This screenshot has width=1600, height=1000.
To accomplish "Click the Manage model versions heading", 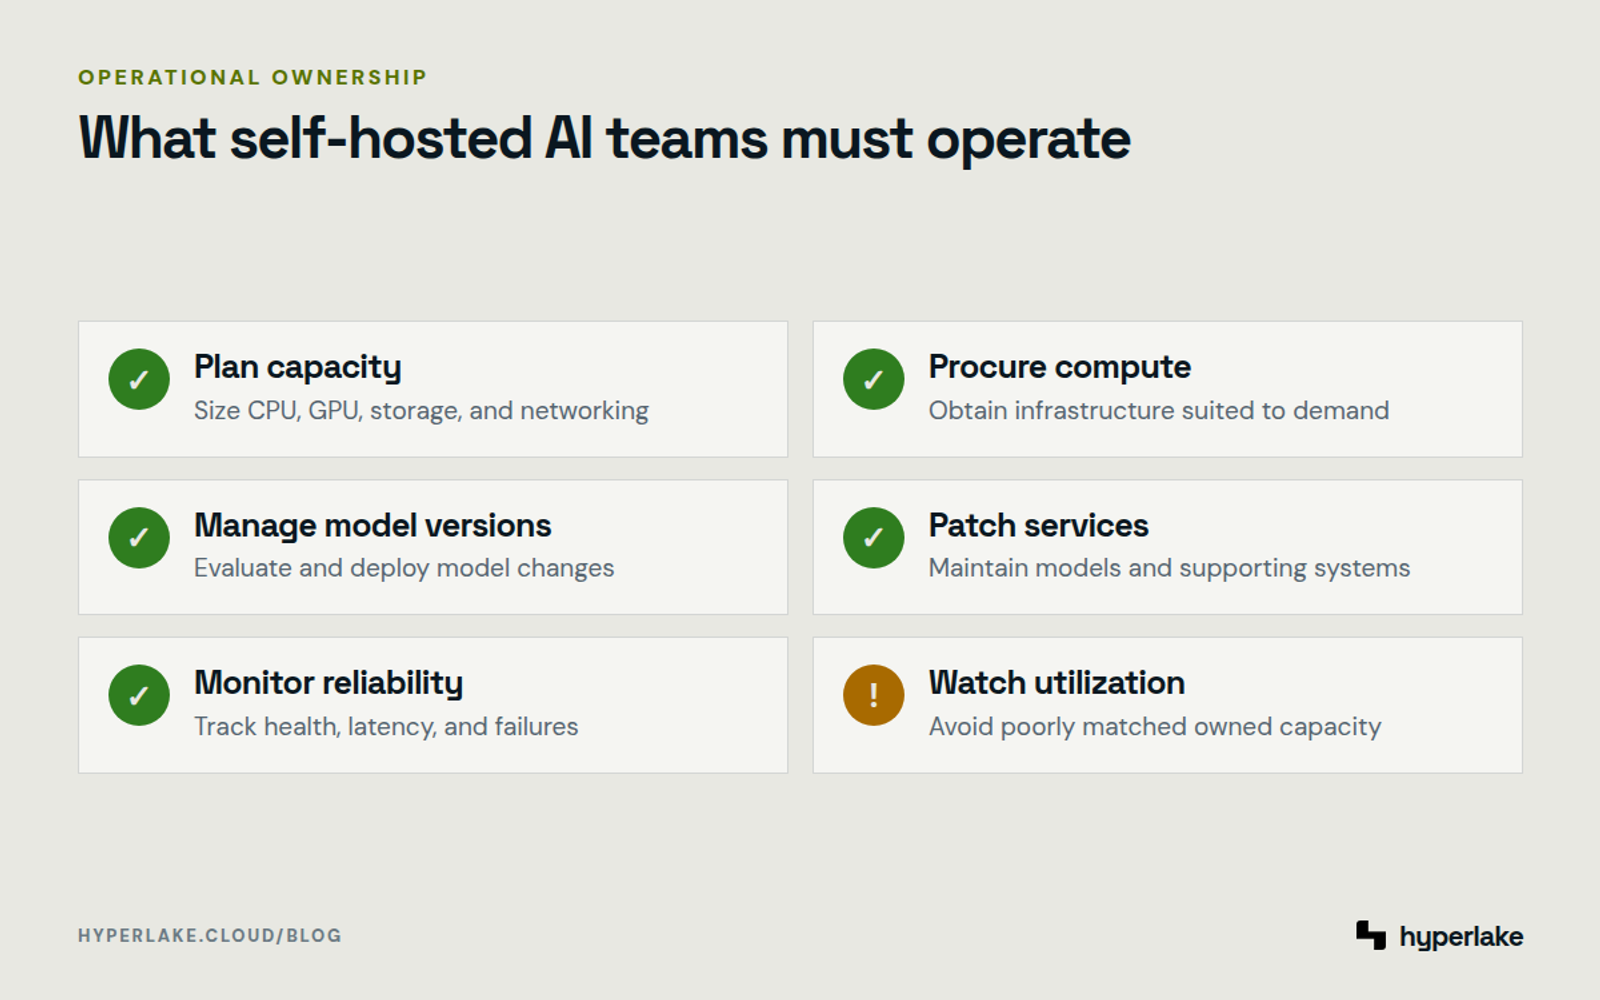I will click(372, 525).
